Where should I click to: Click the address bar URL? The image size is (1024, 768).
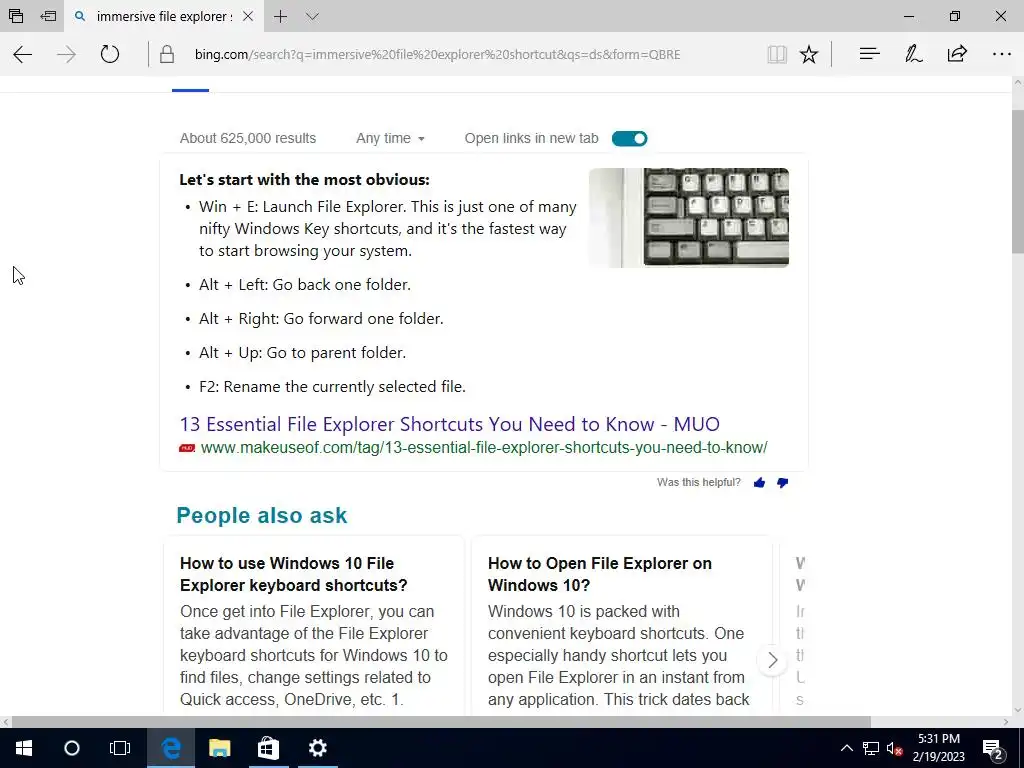coord(438,54)
